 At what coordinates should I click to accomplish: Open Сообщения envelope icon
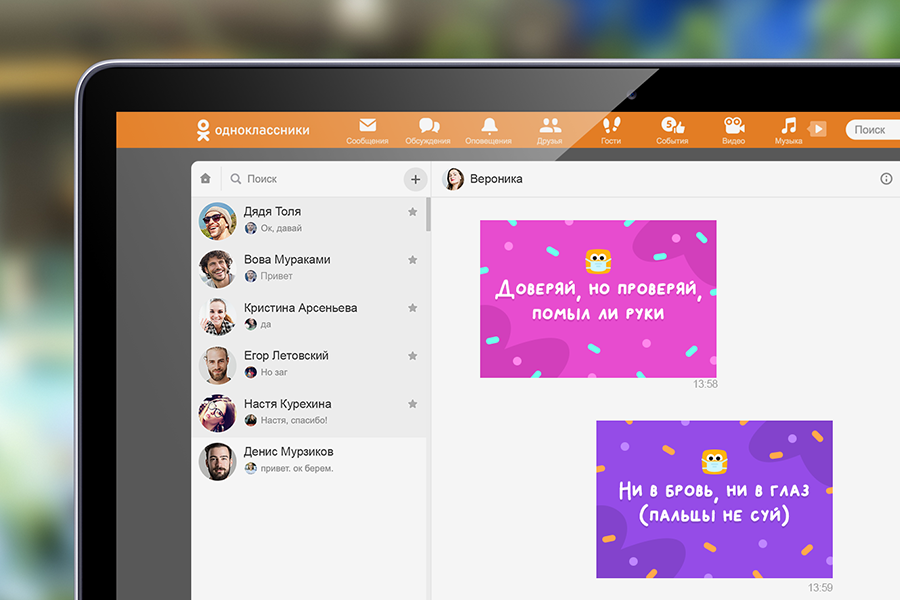coord(367,125)
